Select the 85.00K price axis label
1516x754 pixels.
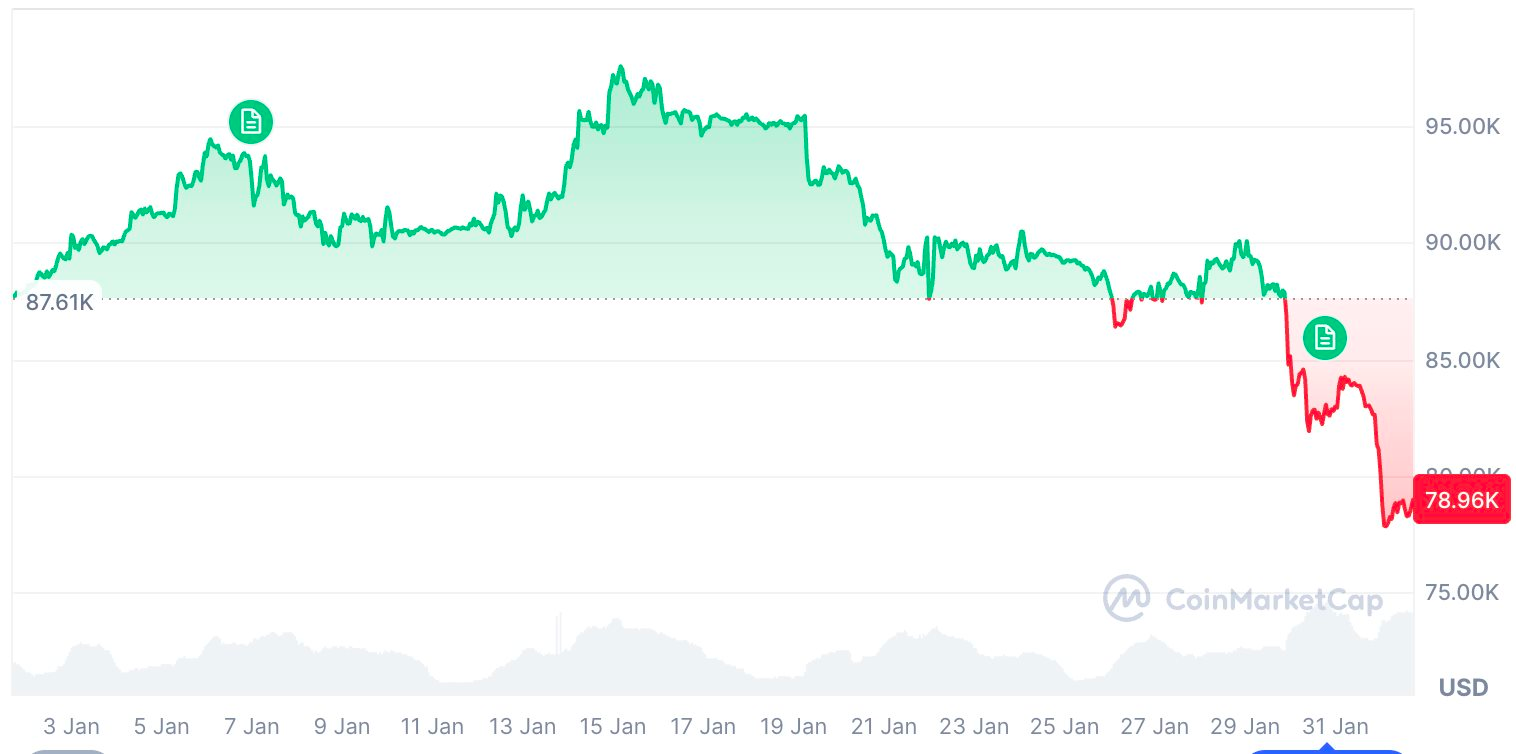click(x=1463, y=360)
